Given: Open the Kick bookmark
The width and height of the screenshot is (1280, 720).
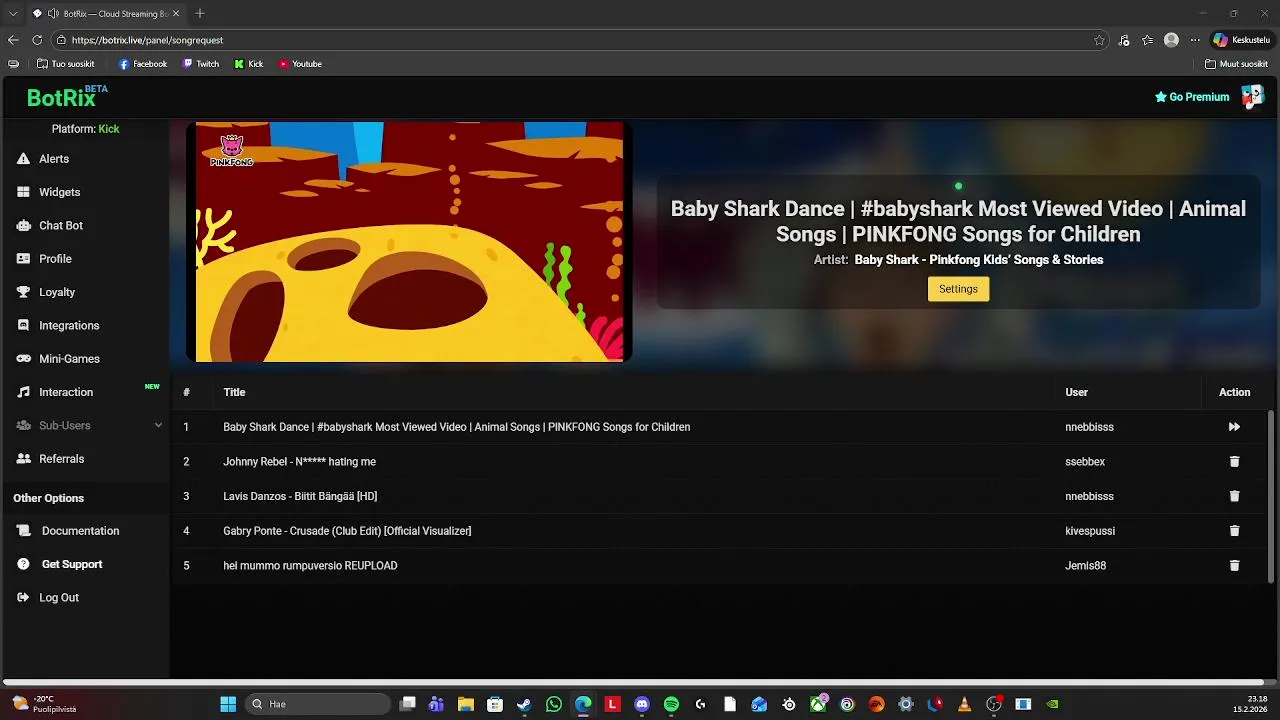Looking at the screenshot, I should pos(249,64).
